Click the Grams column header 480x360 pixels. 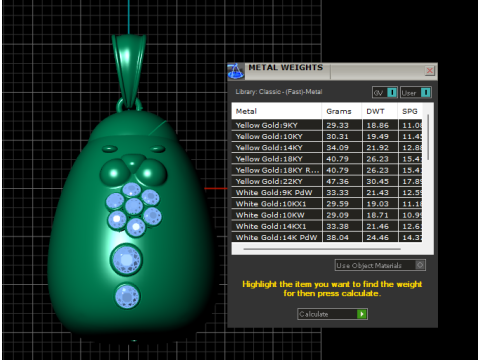342,111
